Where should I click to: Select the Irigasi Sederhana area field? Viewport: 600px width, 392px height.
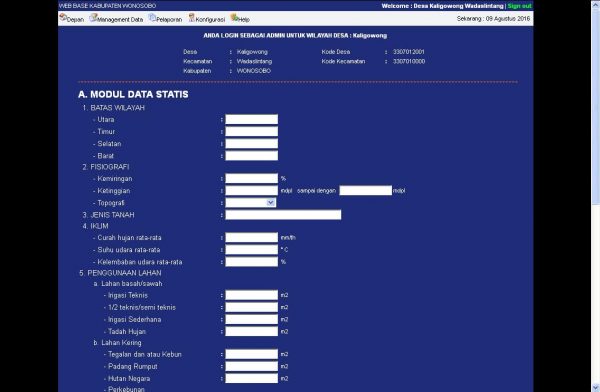coord(251,319)
